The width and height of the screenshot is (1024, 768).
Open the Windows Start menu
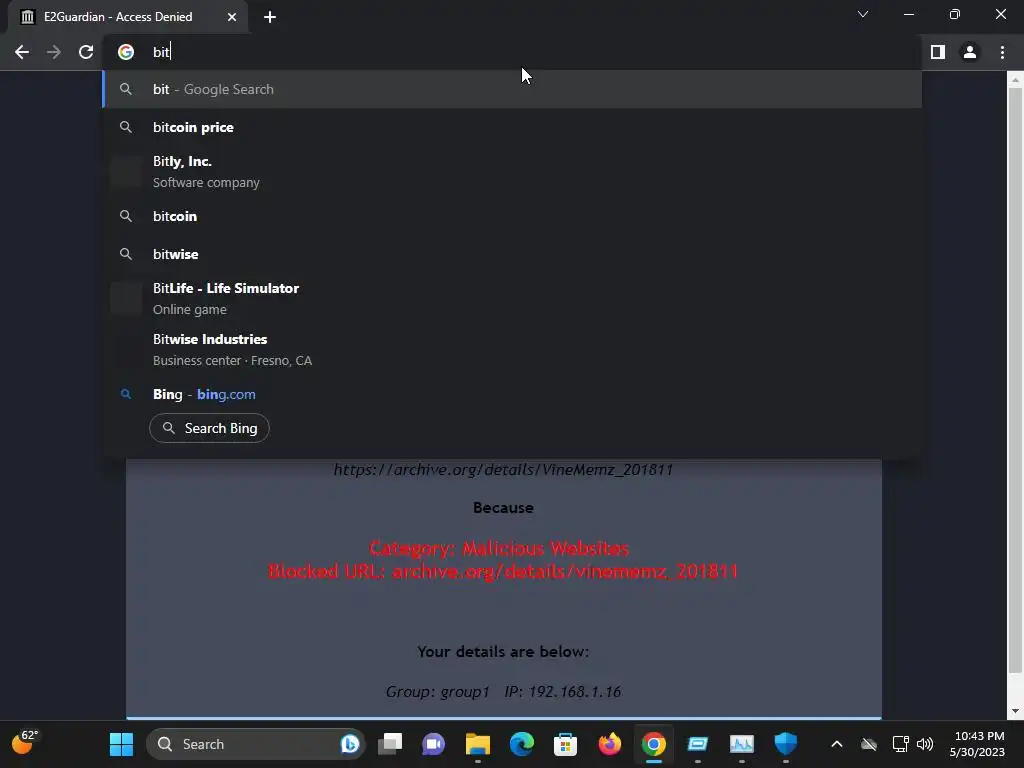pyautogui.click(x=121, y=744)
